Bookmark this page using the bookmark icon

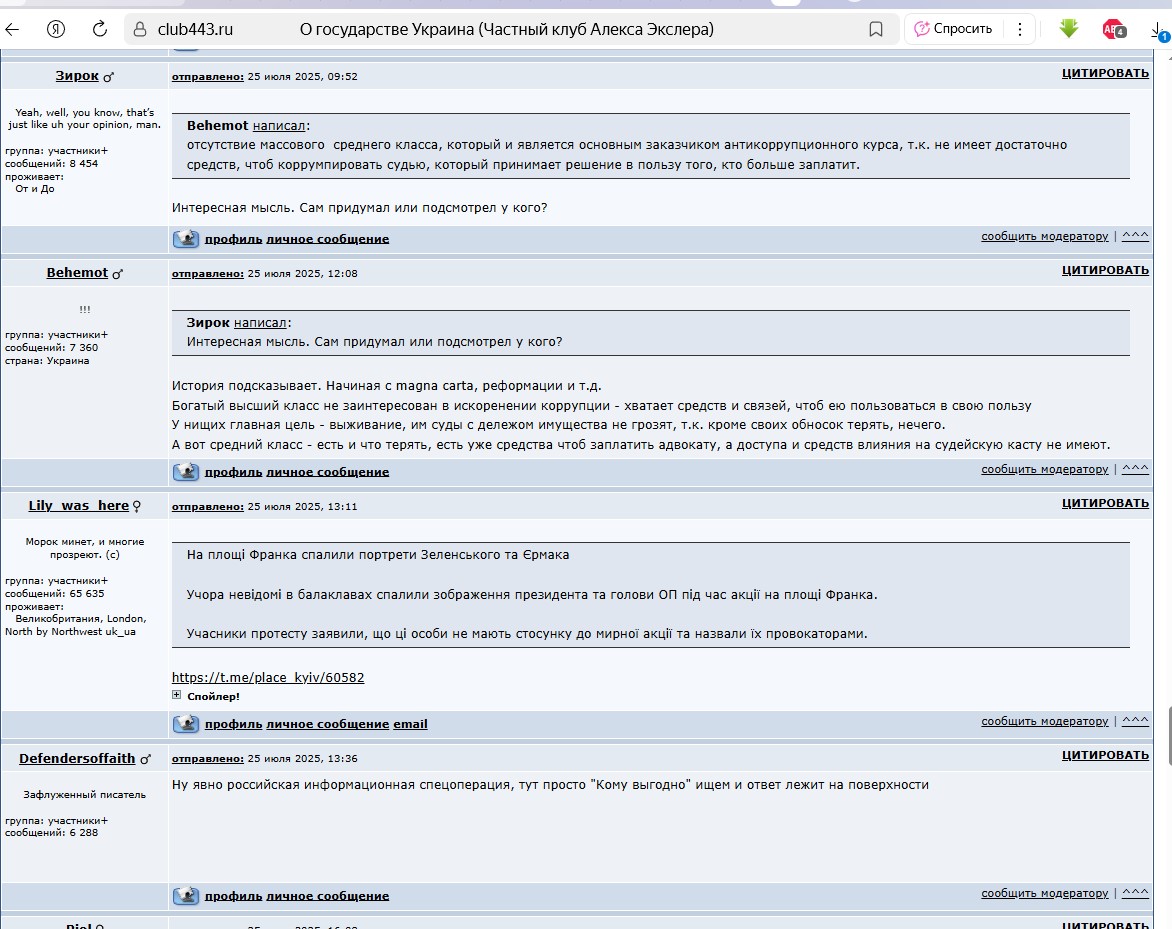coord(876,29)
